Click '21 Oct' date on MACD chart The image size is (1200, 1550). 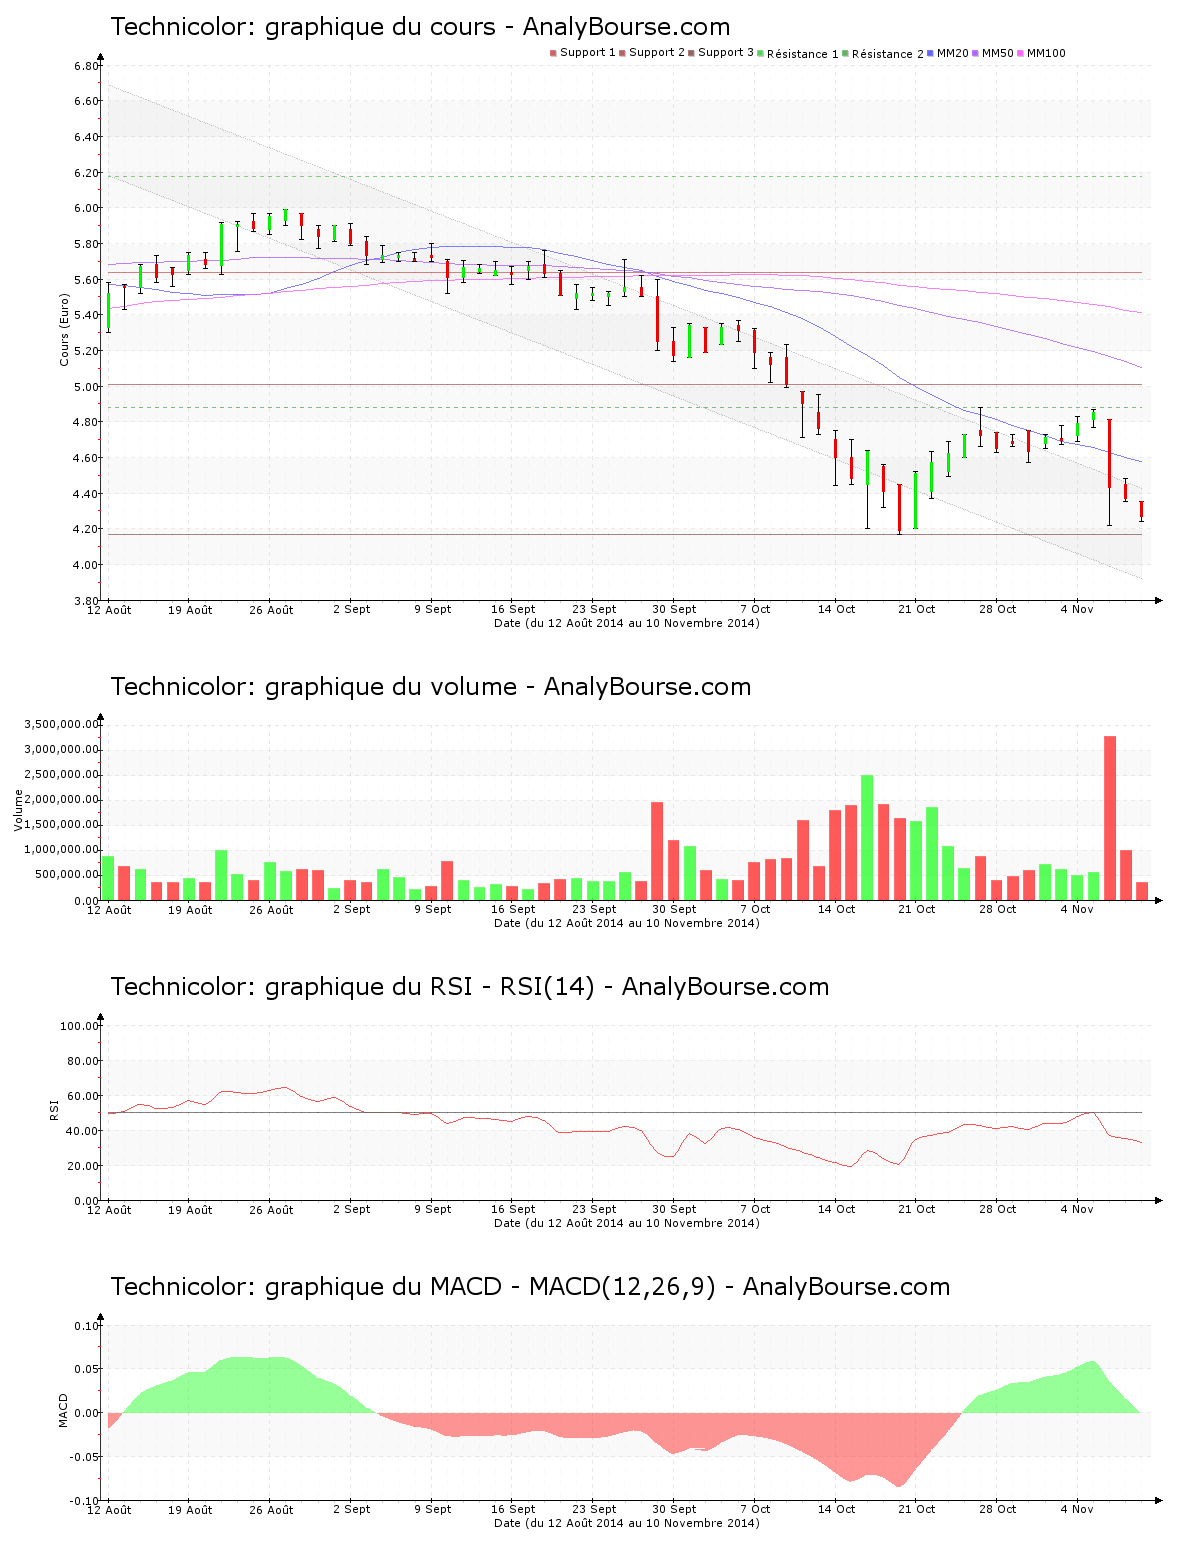(x=916, y=1509)
